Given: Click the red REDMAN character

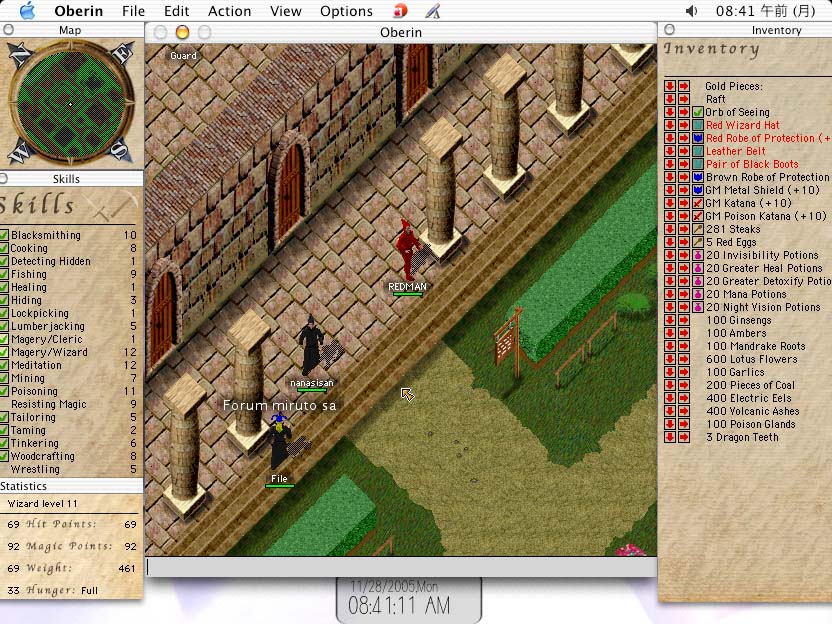Looking at the screenshot, I should (x=408, y=249).
